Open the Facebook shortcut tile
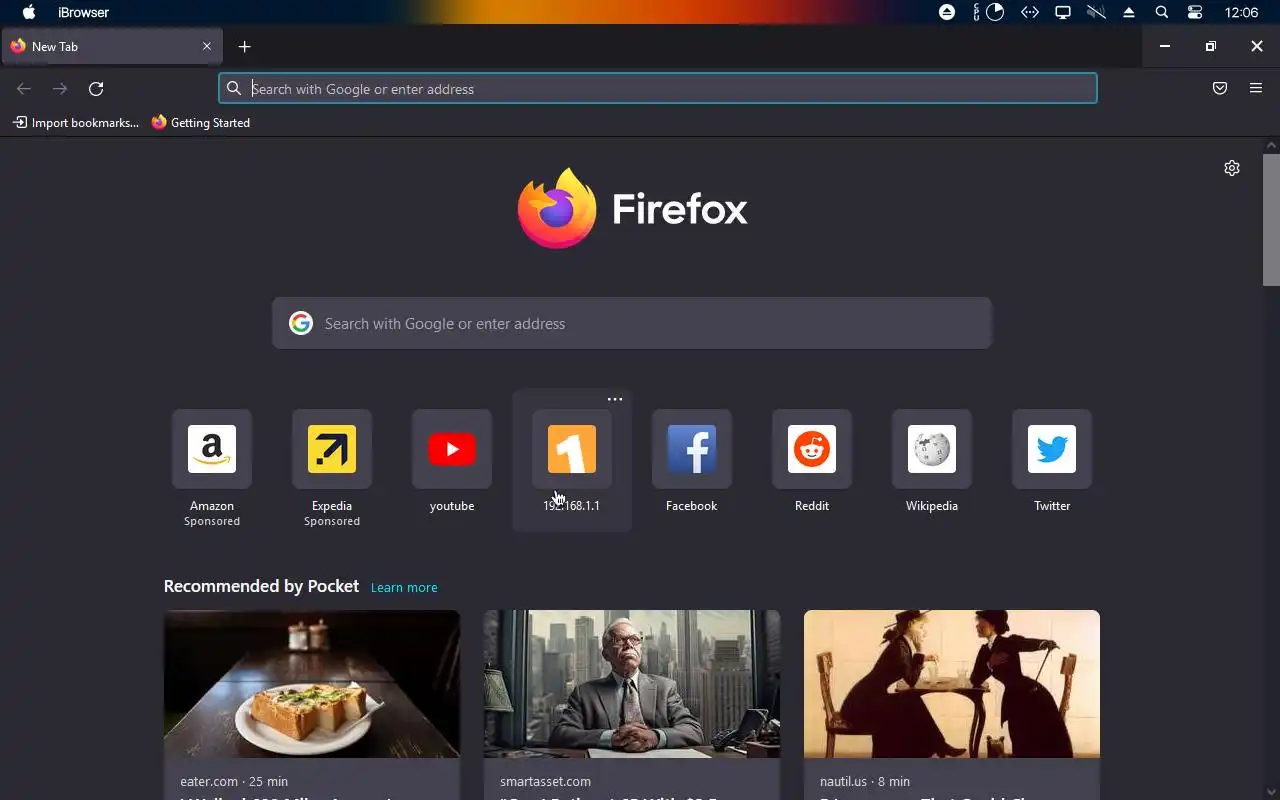This screenshot has height=800, width=1280. (692, 462)
